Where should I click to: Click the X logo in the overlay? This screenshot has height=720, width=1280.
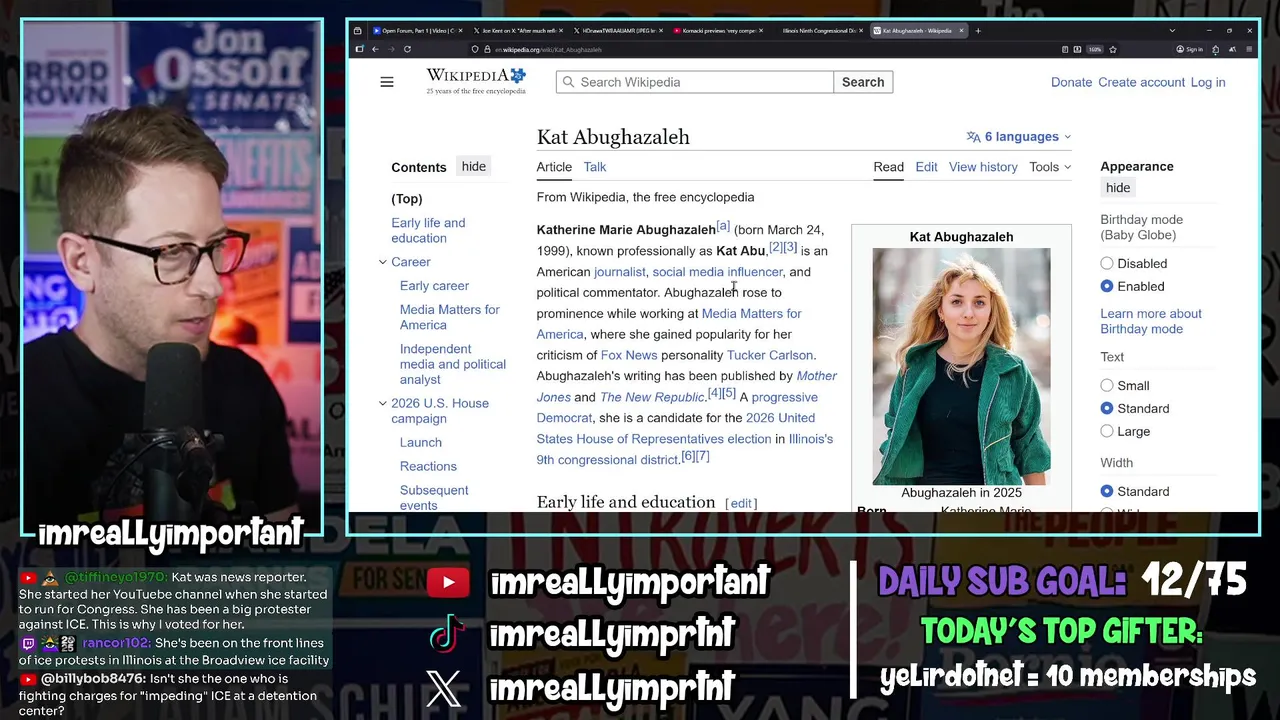pos(444,688)
